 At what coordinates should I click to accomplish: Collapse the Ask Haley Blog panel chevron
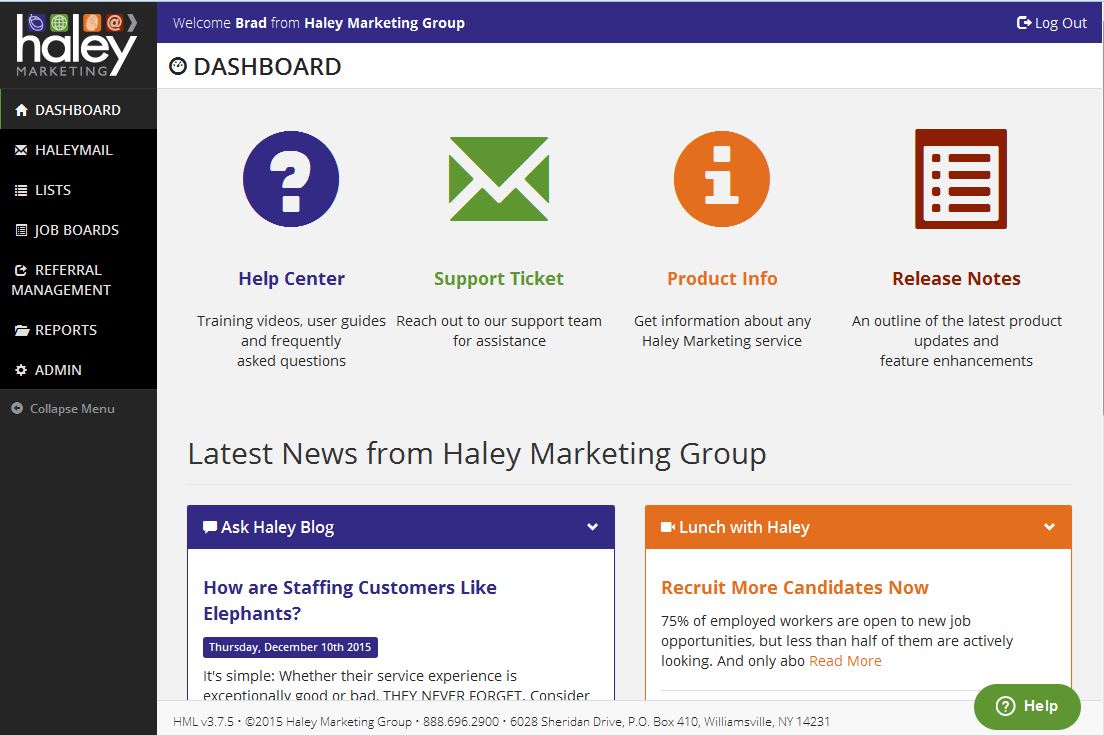pyautogui.click(x=593, y=527)
